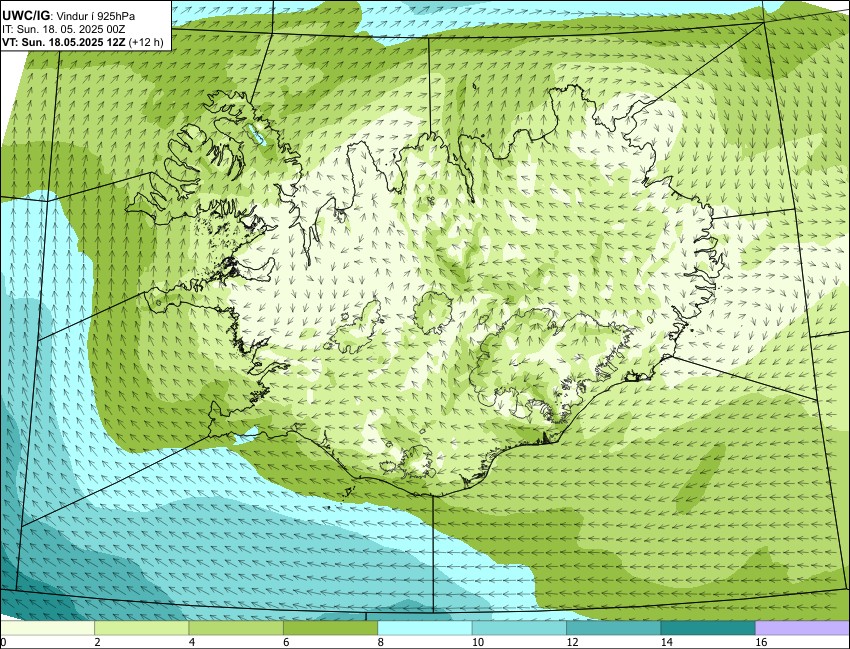Click the 'VT: Sun. 18.05.2025 12Z' line

(63, 43)
